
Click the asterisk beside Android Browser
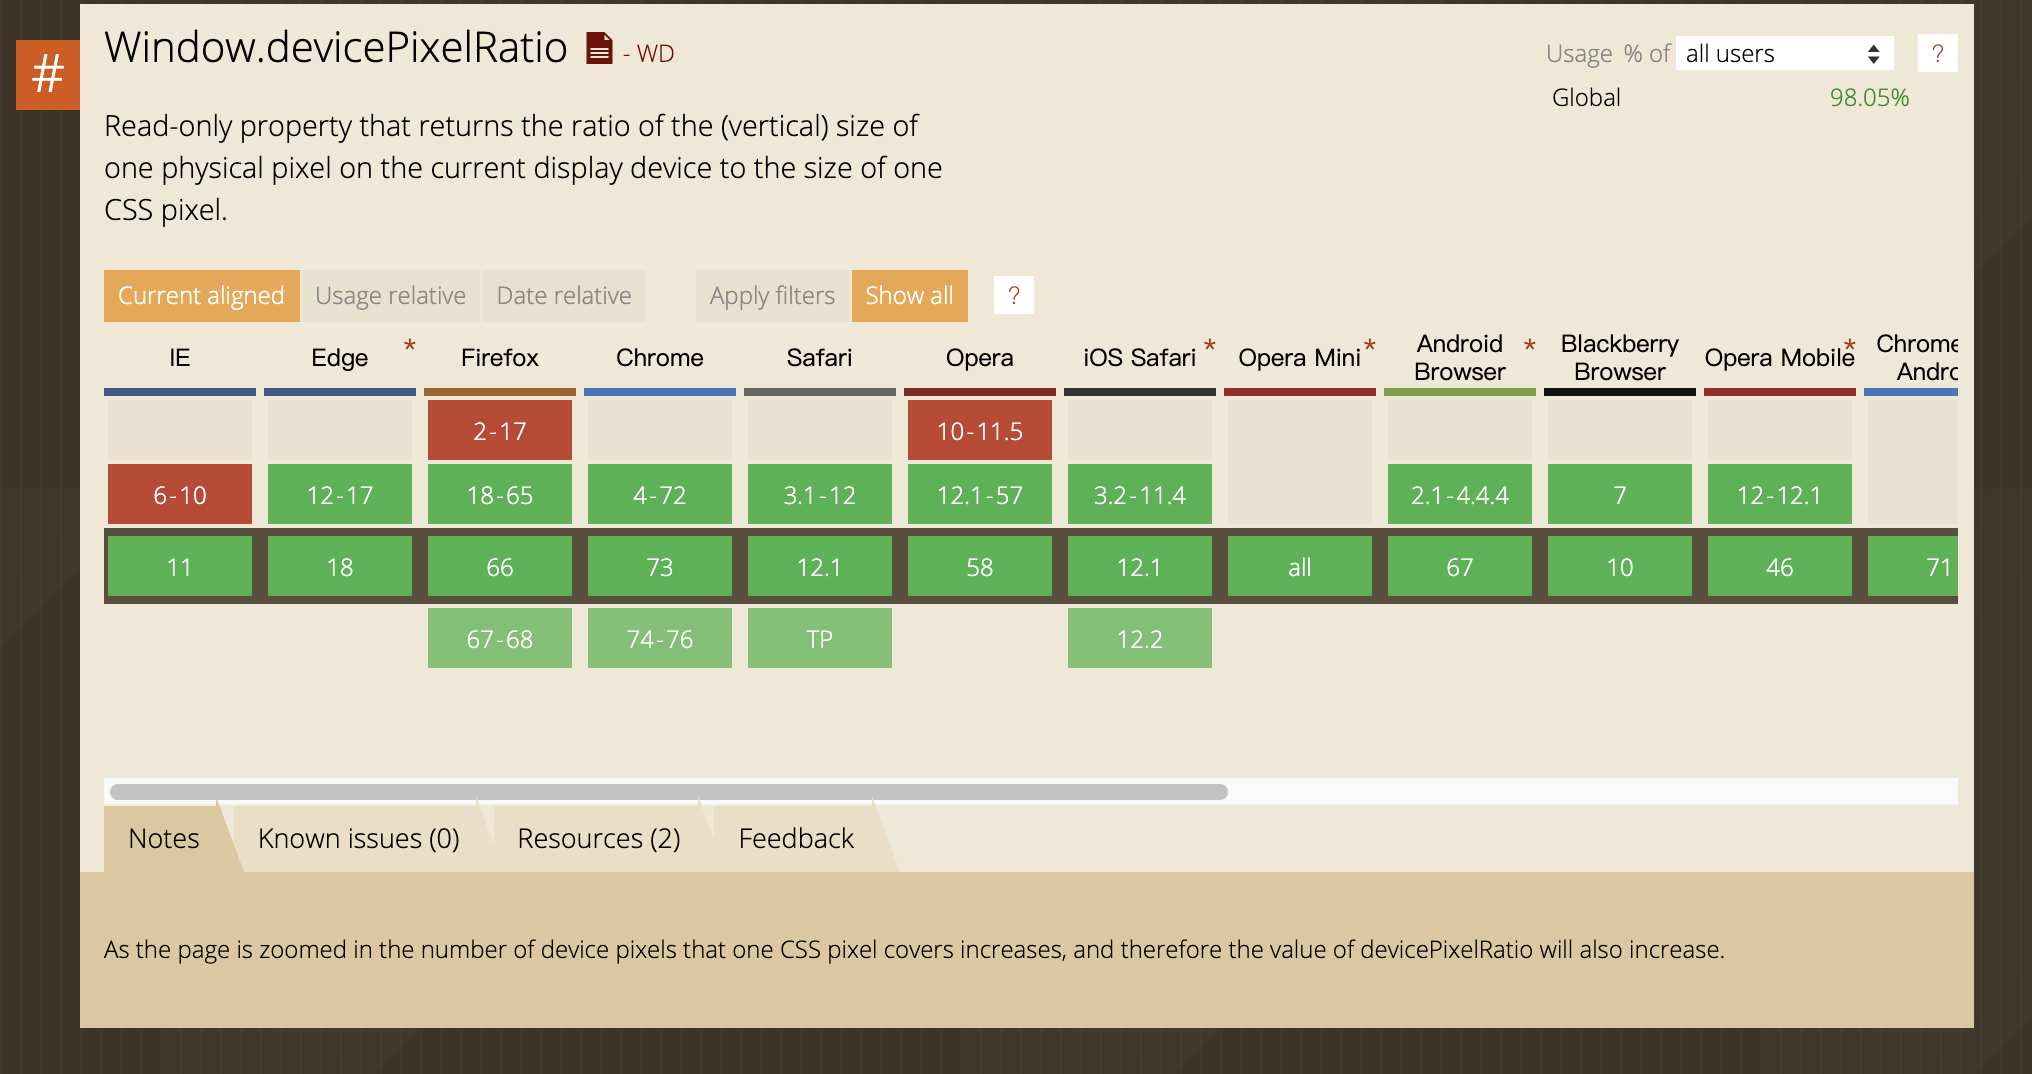pos(1529,346)
